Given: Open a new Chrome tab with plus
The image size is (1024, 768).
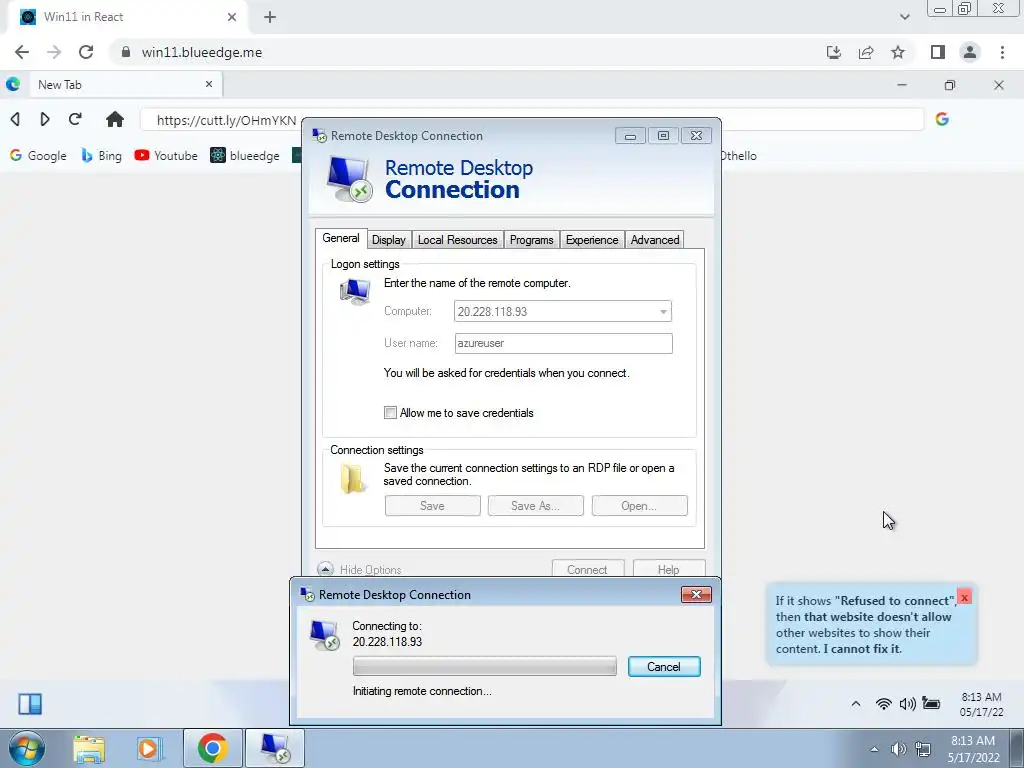Looking at the screenshot, I should [x=270, y=17].
